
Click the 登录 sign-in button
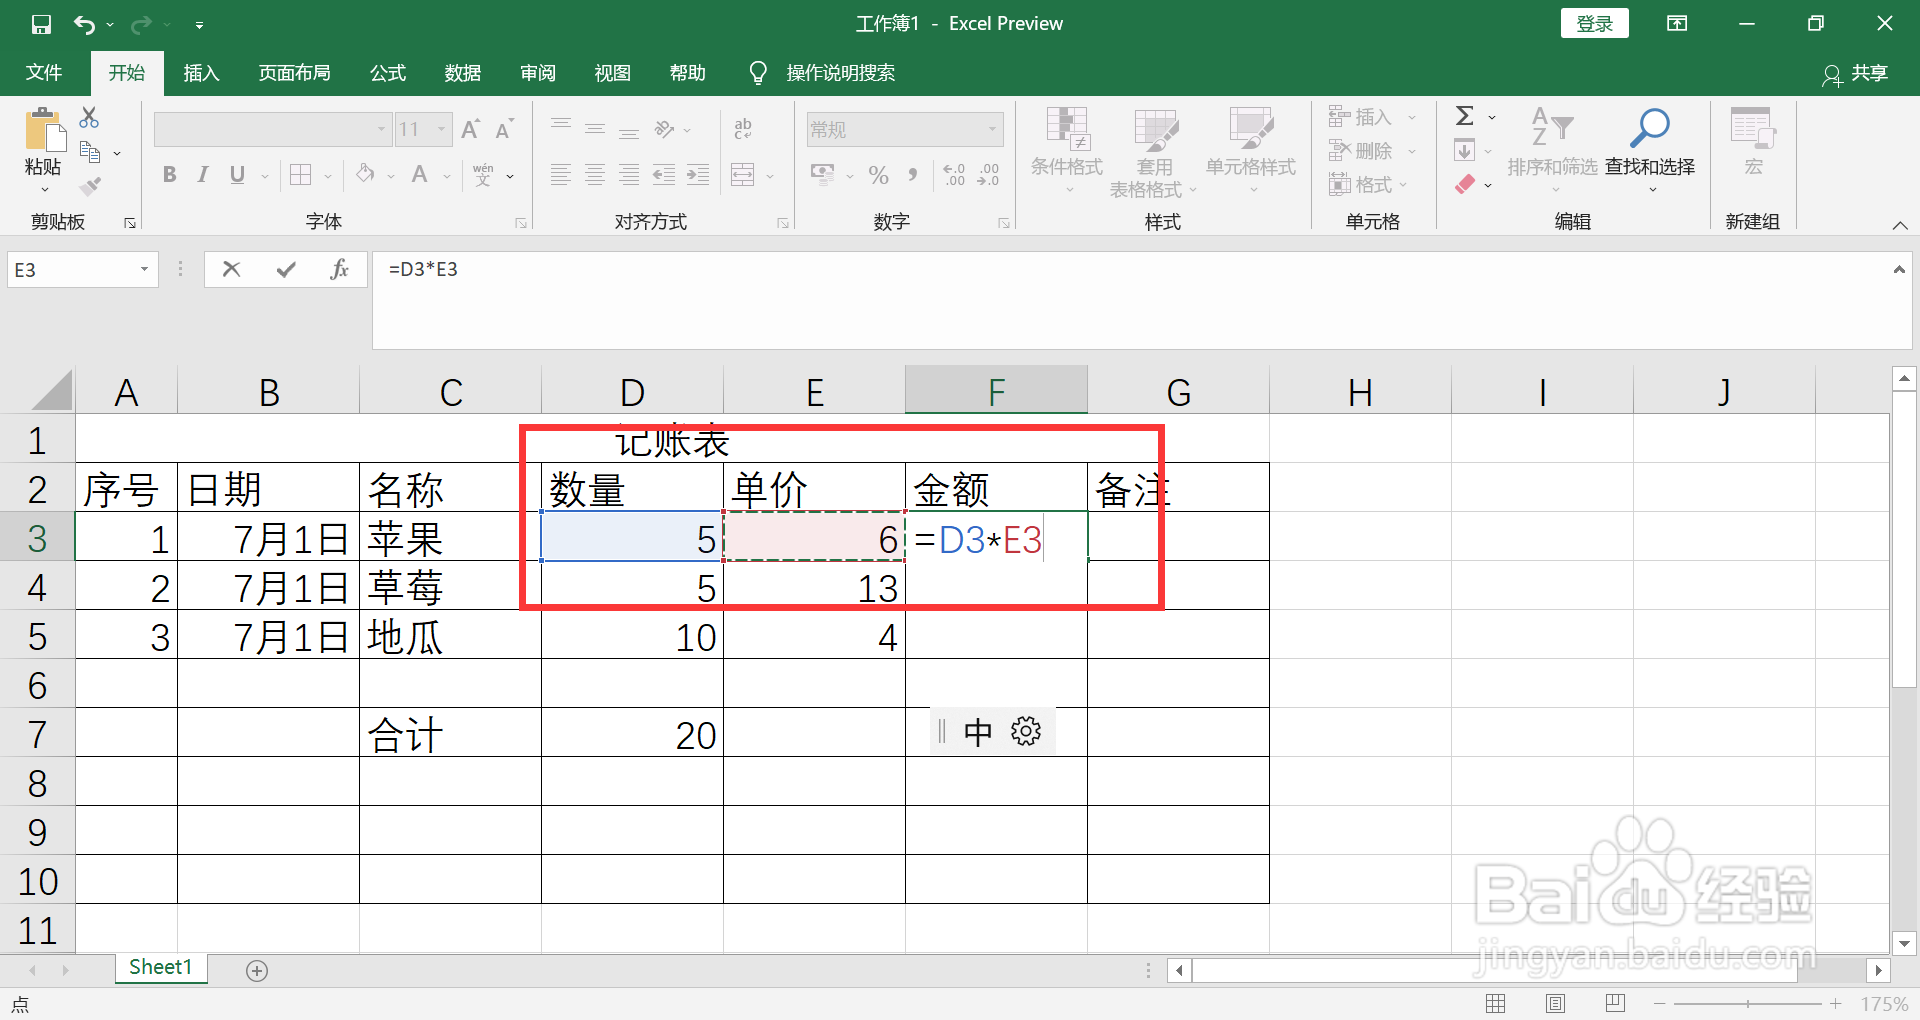pyautogui.click(x=1594, y=22)
